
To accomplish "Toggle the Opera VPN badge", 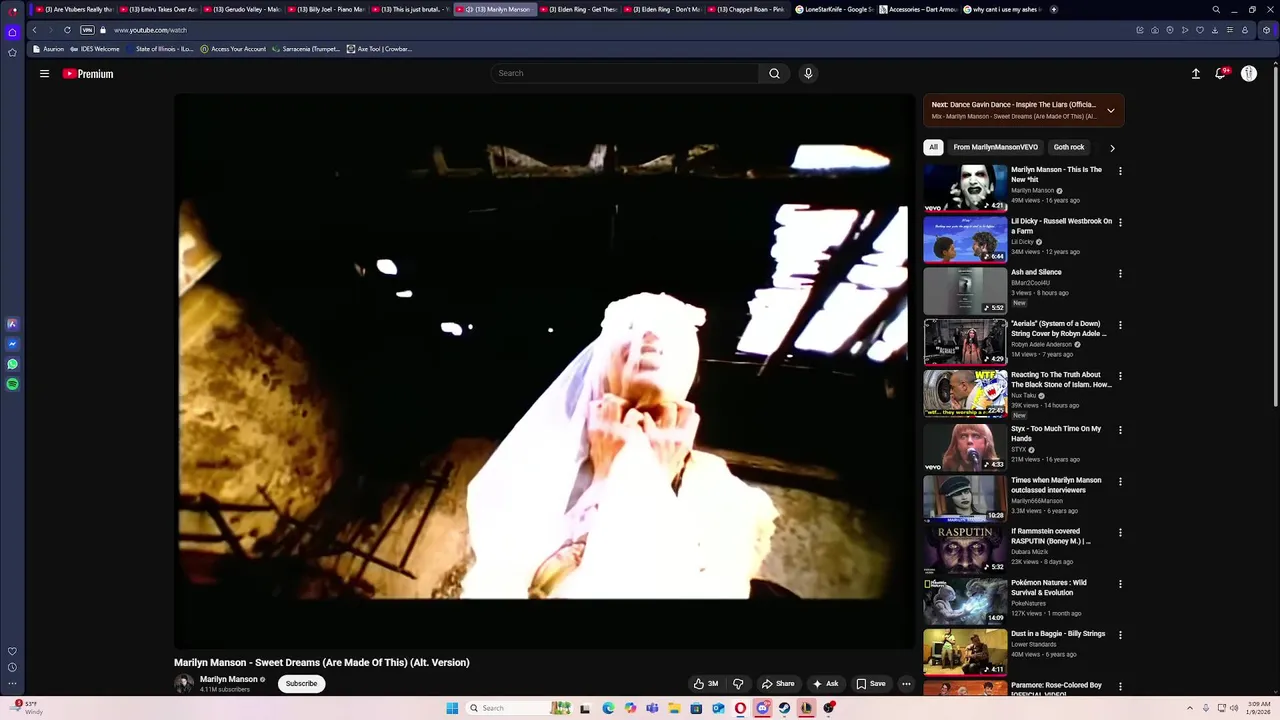I will tap(87, 30).
